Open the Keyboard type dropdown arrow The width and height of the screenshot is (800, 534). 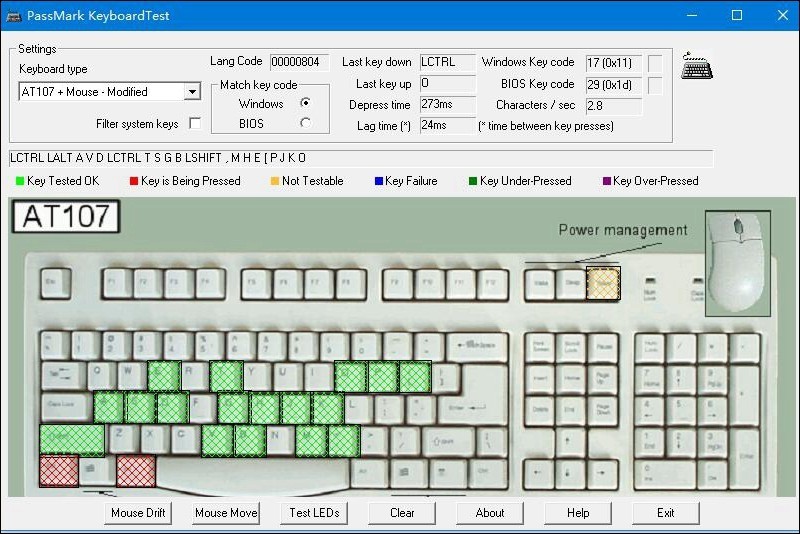(192, 92)
